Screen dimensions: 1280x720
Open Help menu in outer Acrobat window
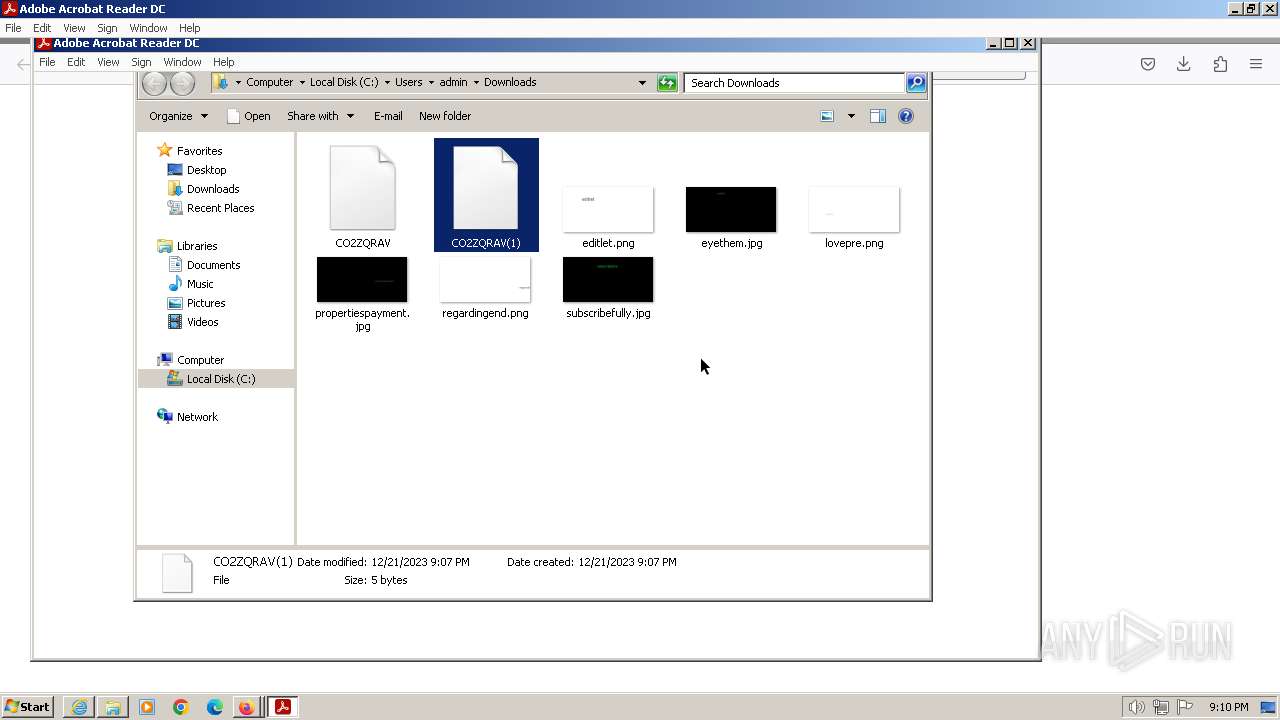(x=189, y=28)
